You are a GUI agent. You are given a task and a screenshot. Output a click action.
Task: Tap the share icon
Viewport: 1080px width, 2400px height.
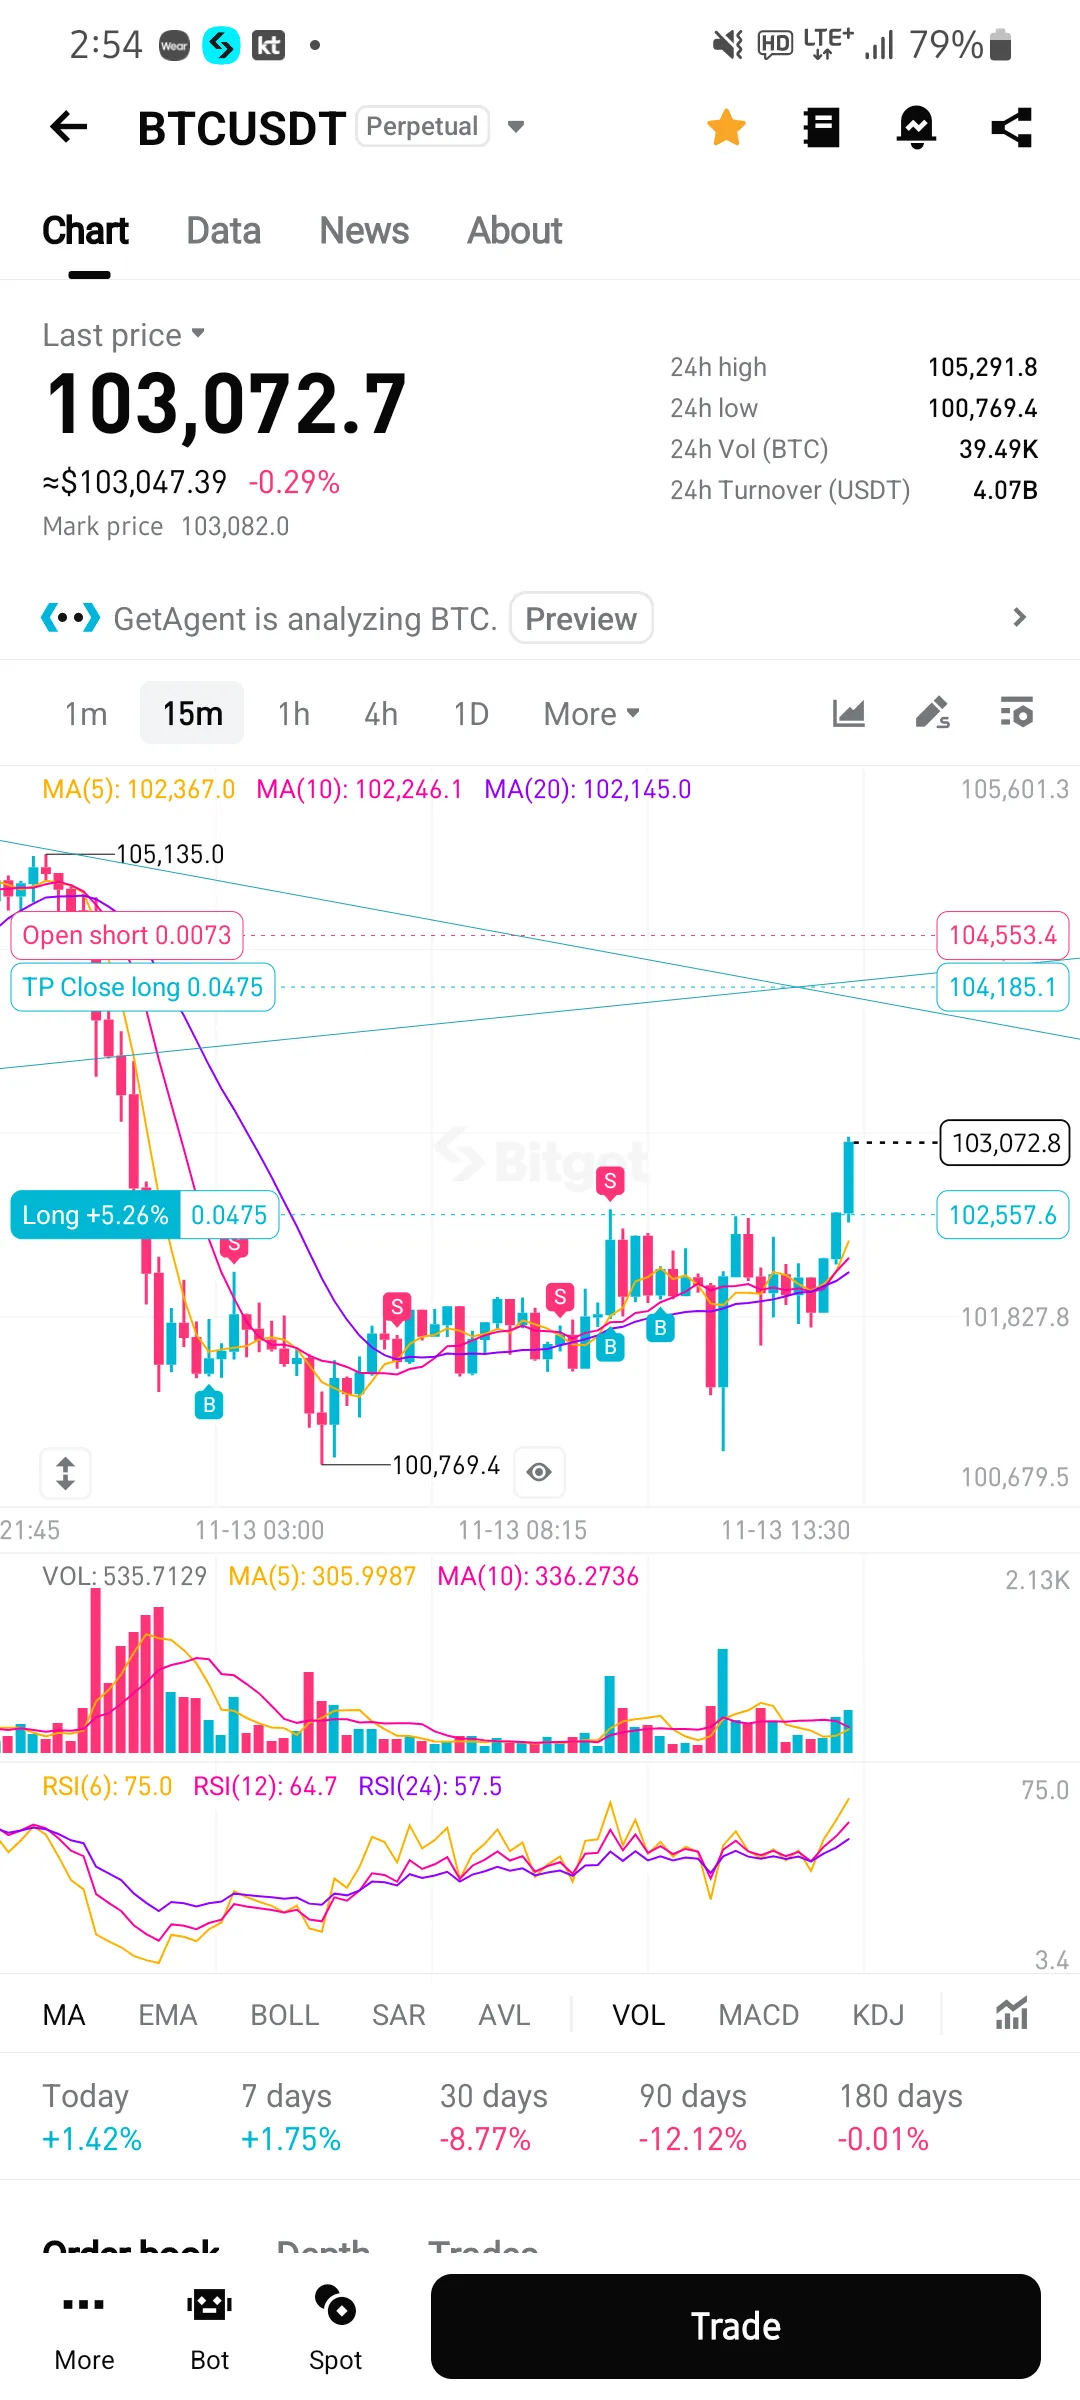(1011, 127)
